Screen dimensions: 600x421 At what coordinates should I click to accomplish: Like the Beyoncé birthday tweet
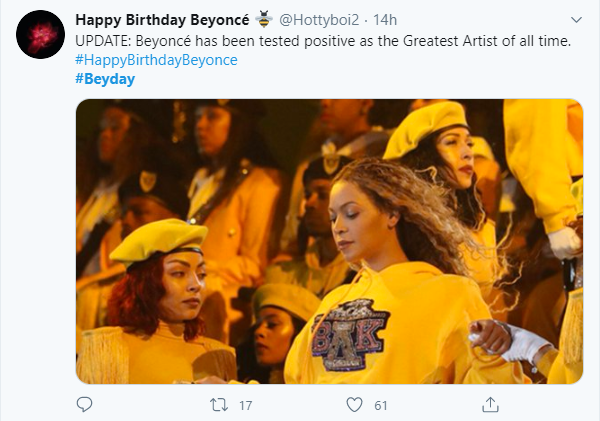pyautogui.click(x=352, y=405)
